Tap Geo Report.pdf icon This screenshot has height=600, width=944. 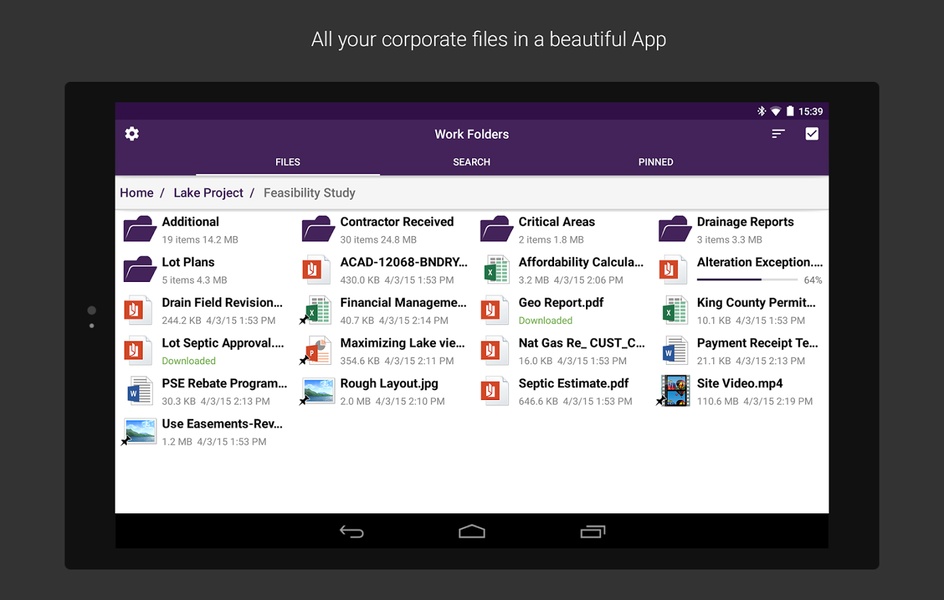(x=495, y=310)
